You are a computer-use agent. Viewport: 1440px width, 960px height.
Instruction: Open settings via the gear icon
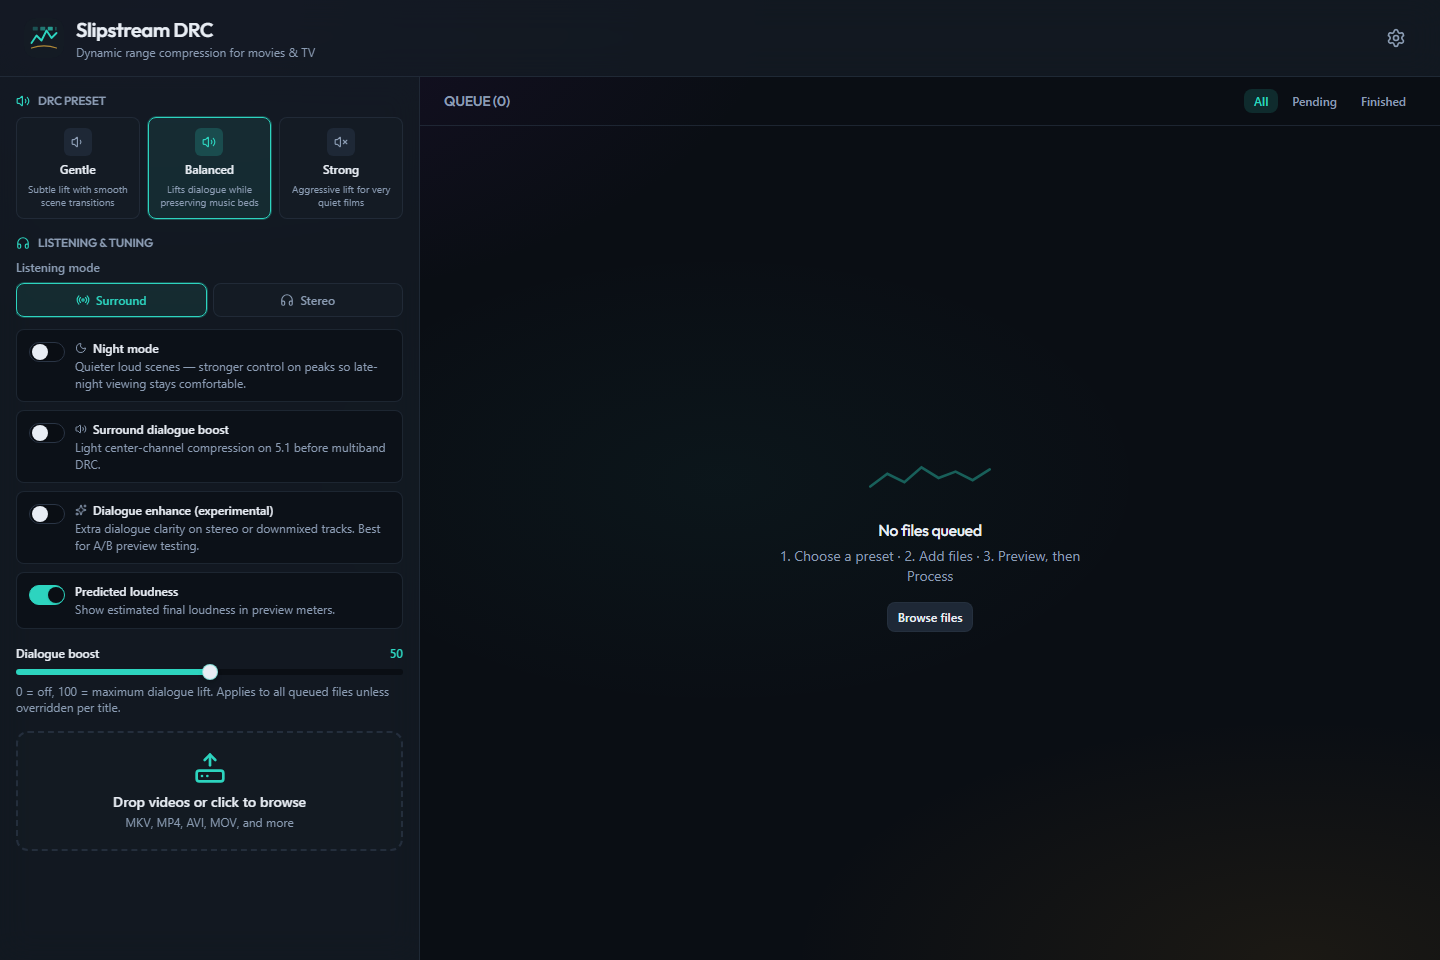click(1396, 38)
